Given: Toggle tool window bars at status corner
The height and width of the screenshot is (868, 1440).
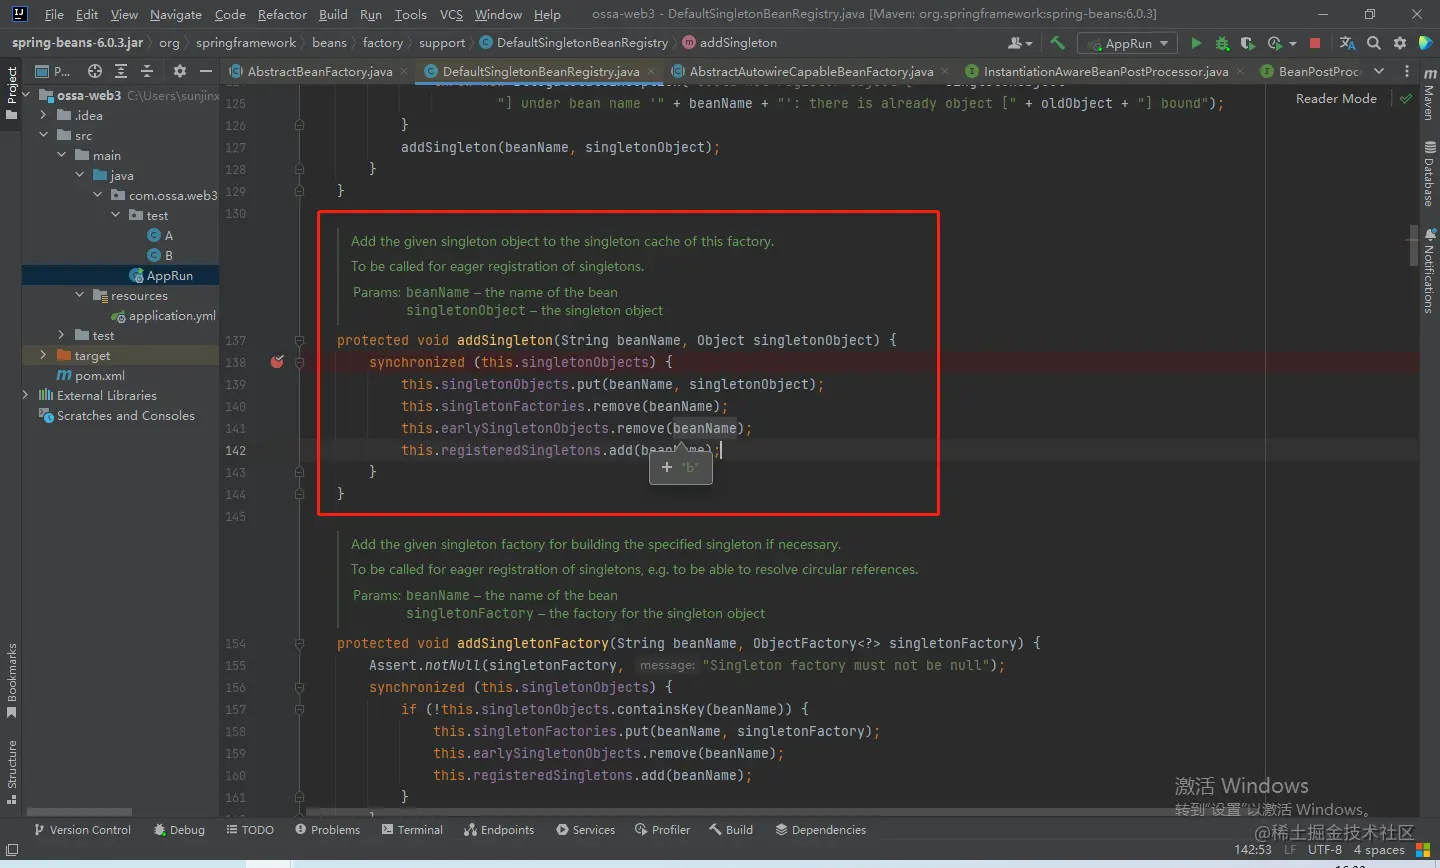Looking at the screenshot, I should (12, 850).
